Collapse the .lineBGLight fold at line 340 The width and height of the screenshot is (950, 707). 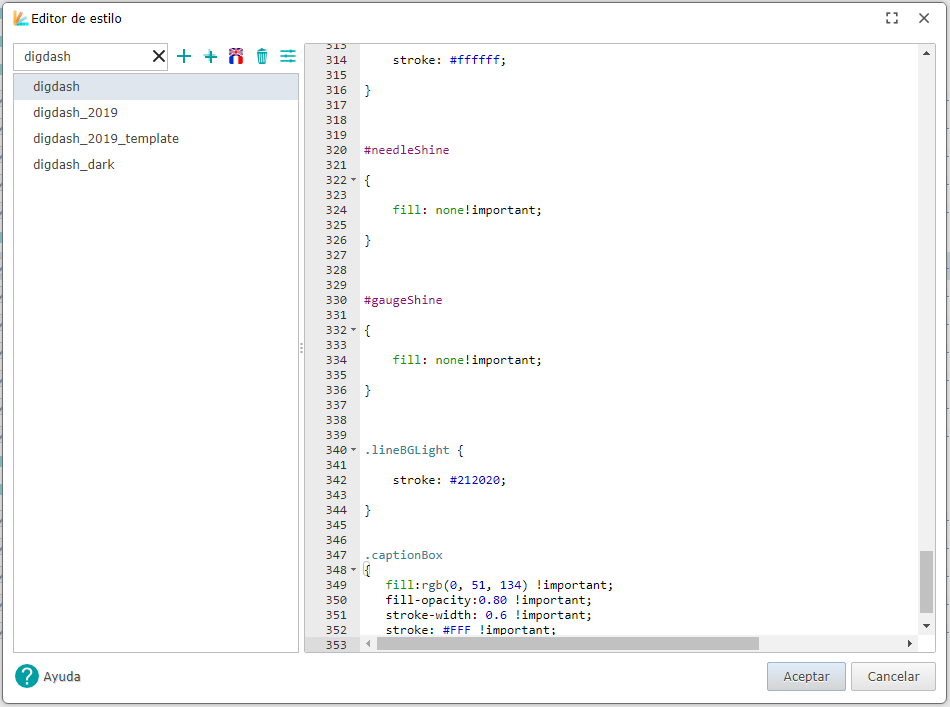click(x=353, y=450)
